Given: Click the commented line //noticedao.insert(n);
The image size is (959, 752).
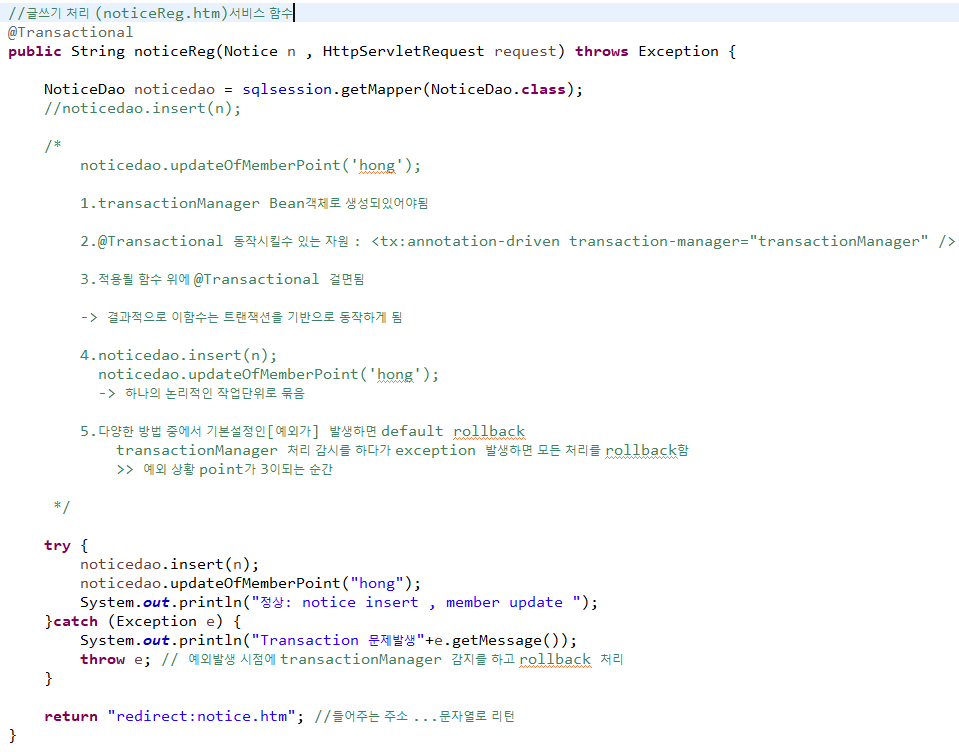Looking at the screenshot, I should pyautogui.click(x=143, y=108).
